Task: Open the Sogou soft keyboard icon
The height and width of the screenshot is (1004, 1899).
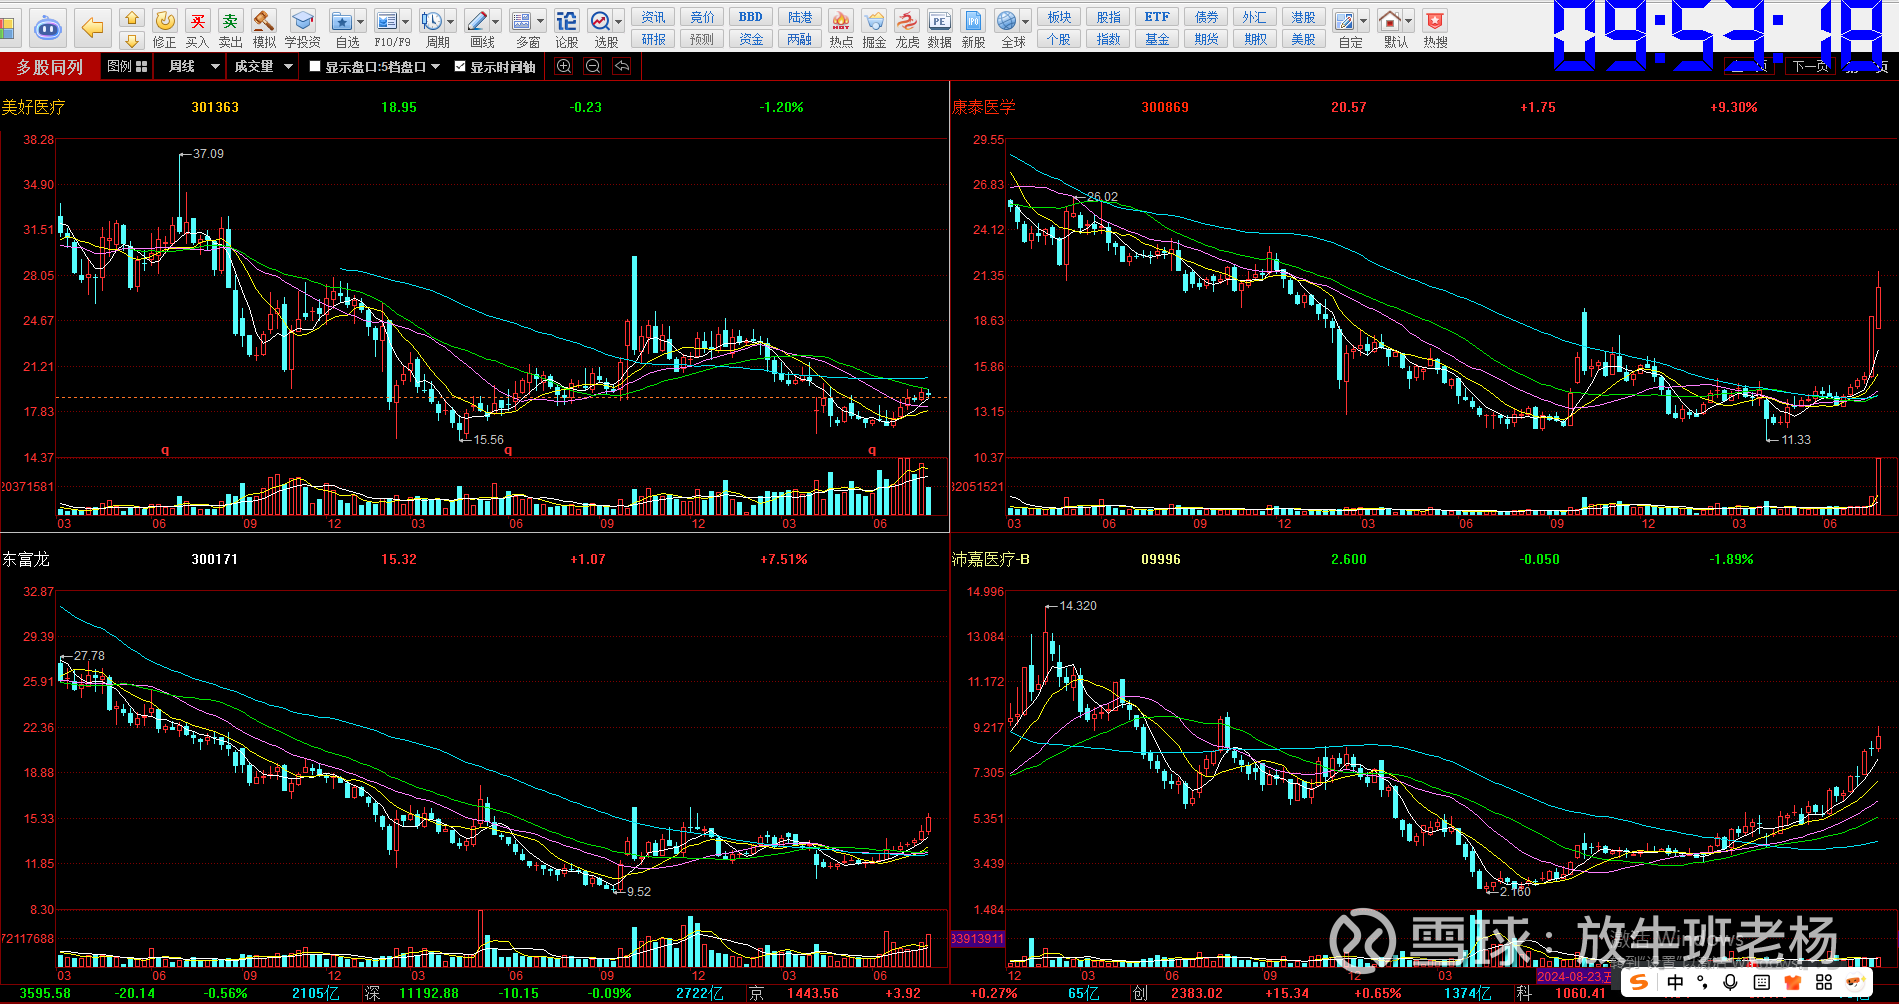Action: pyautogui.click(x=1761, y=982)
